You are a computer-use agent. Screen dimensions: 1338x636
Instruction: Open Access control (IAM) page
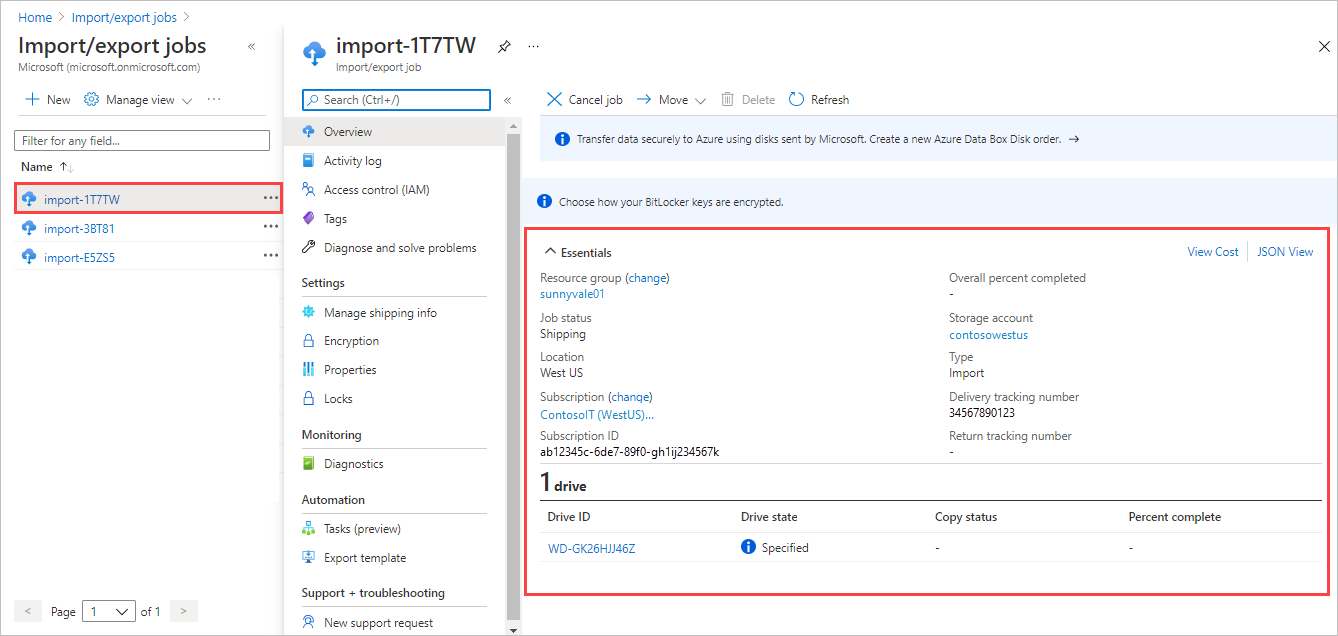point(377,190)
